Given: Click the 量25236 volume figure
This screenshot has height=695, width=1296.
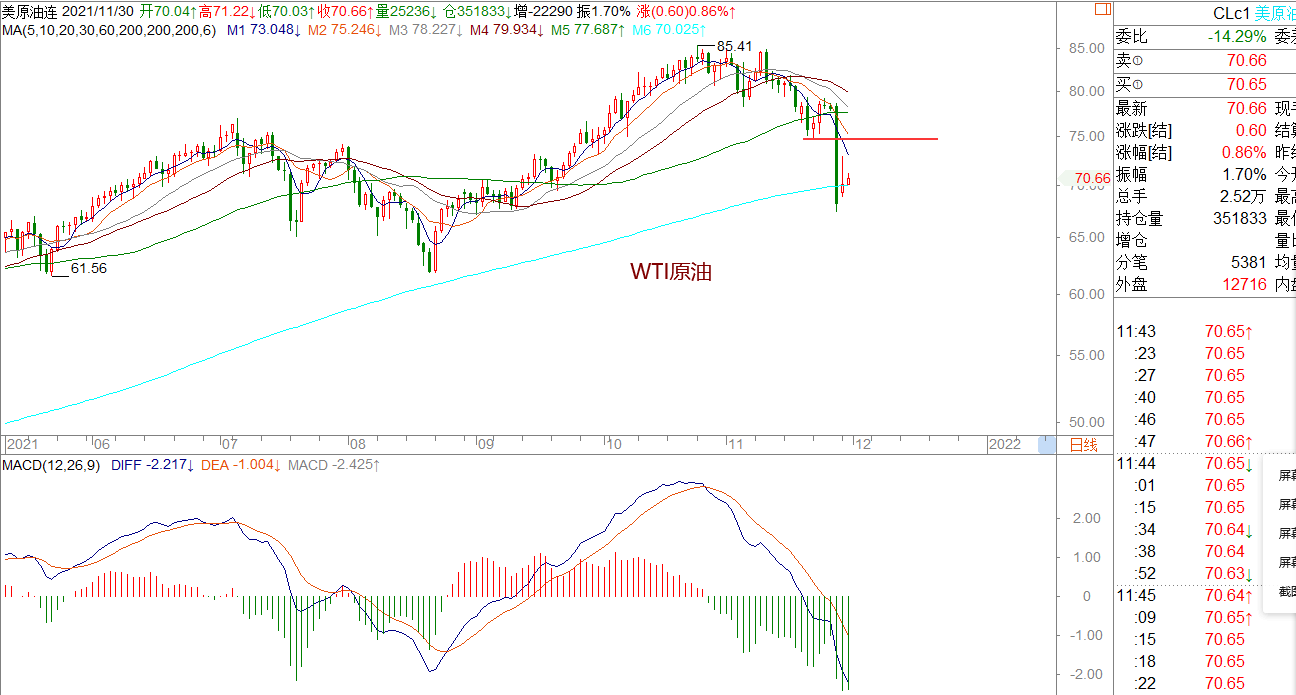Looking at the screenshot, I should [407, 11].
